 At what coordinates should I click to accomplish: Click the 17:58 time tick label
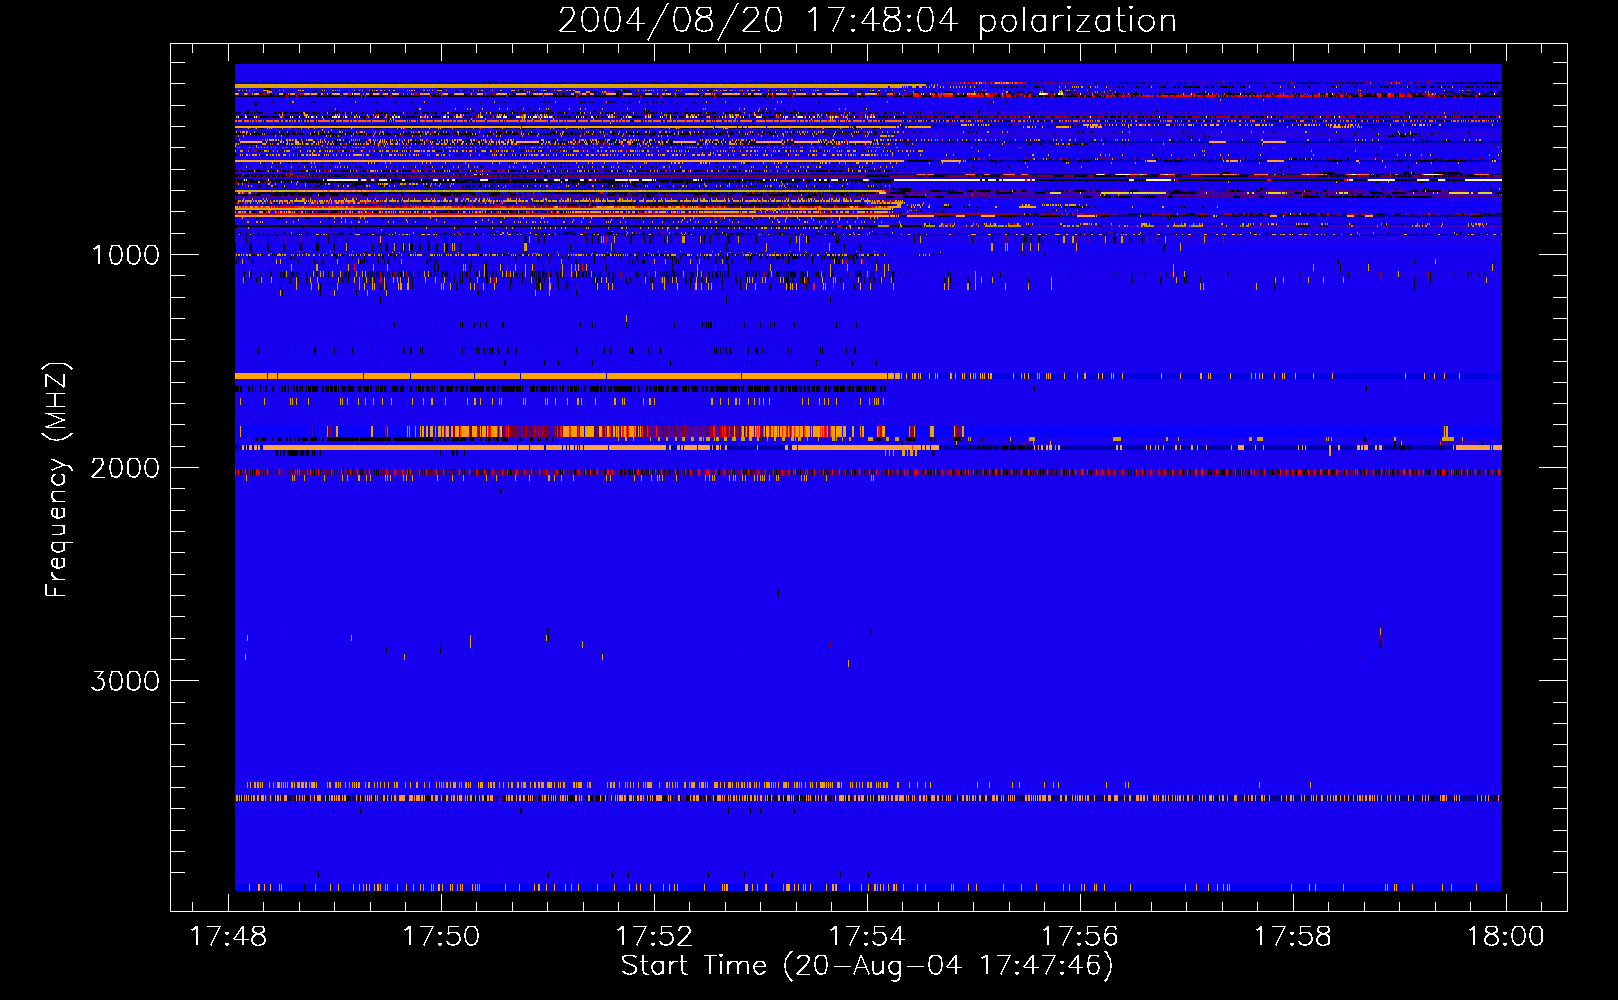point(1293,937)
